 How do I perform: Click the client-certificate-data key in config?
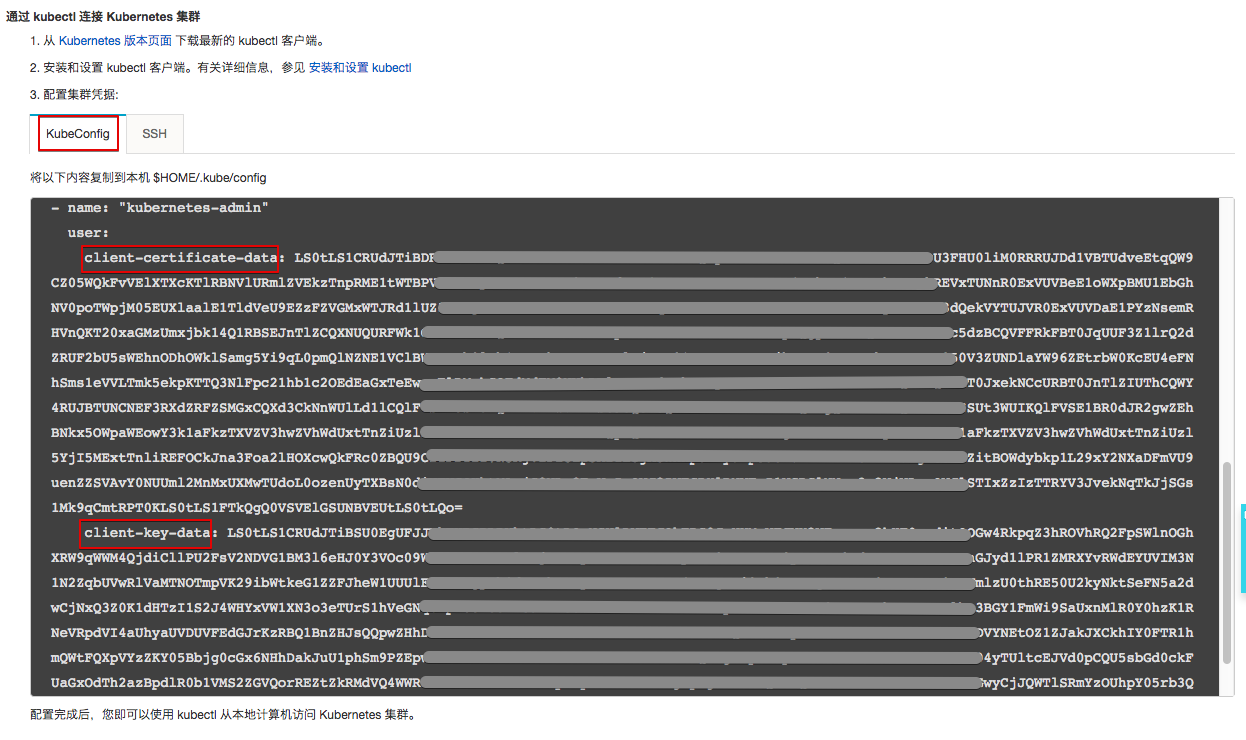(181, 258)
